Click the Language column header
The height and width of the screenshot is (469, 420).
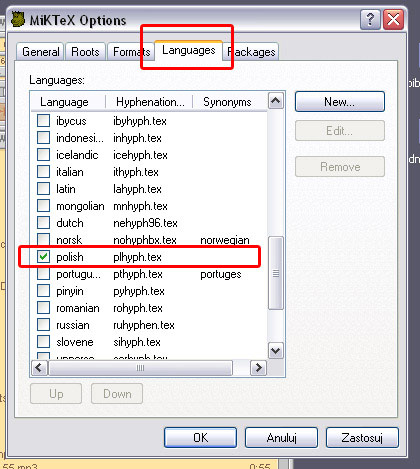pyautogui.click(x=68, y=102)
